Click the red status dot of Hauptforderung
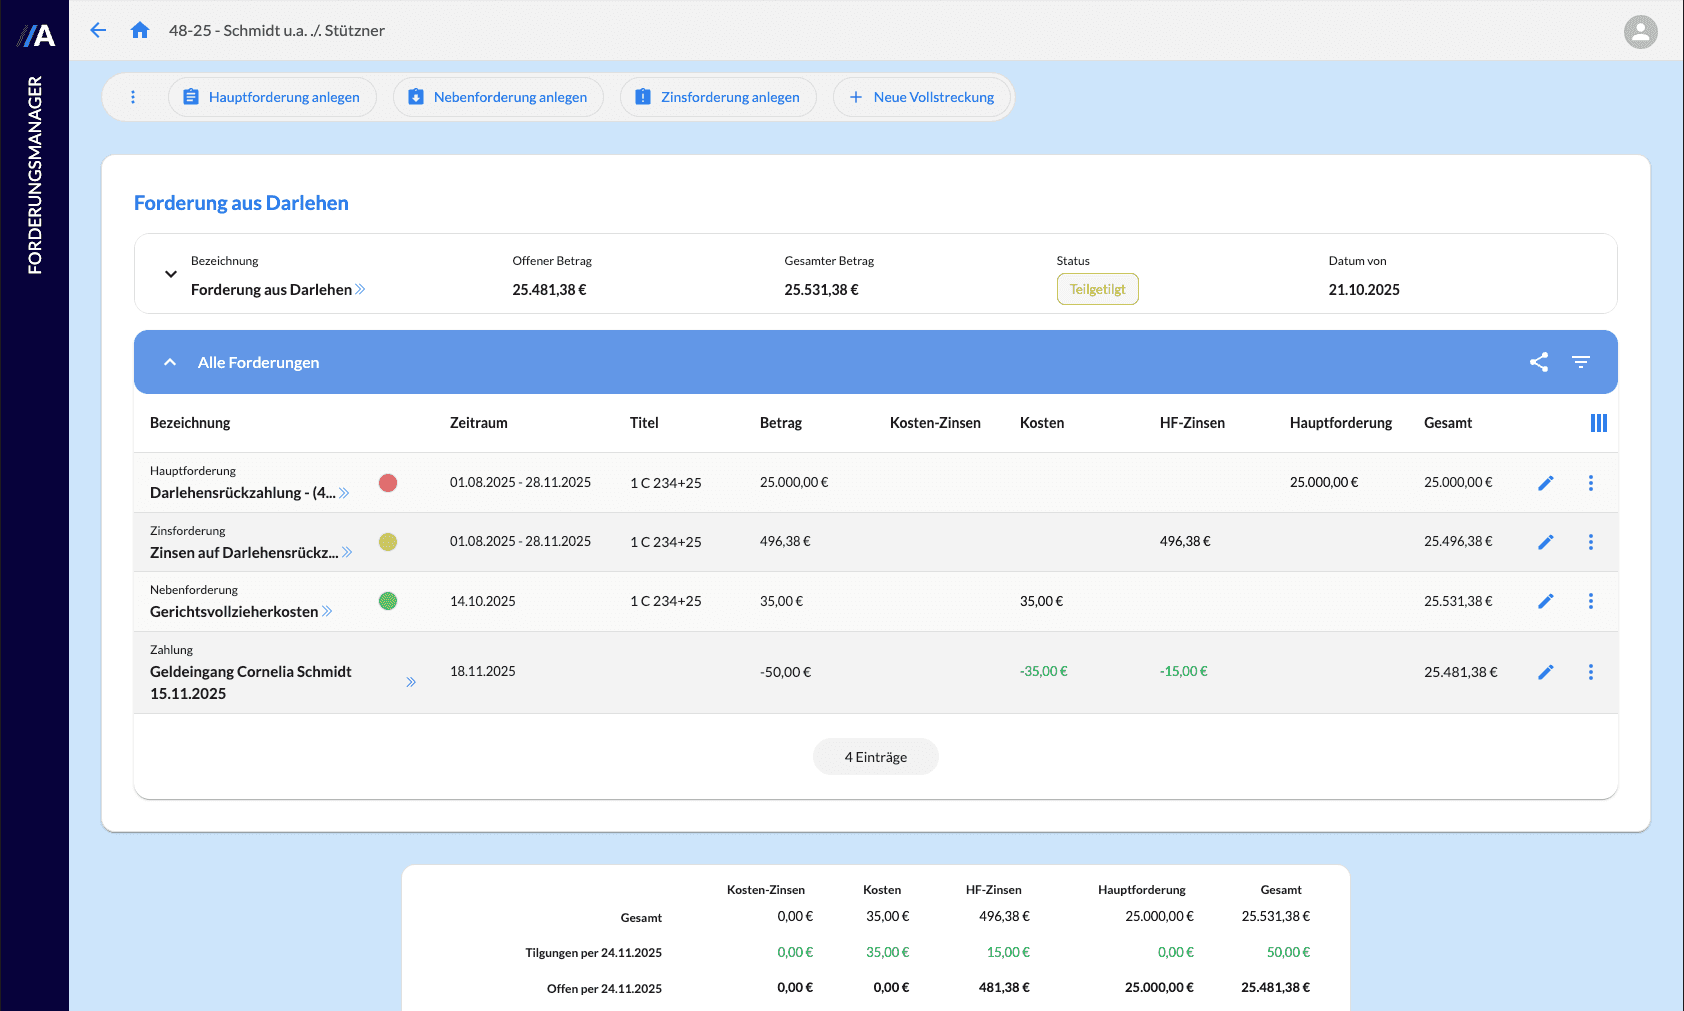Image resolution: width=1684 pixels, height=1011 pixels. (388, 483)
